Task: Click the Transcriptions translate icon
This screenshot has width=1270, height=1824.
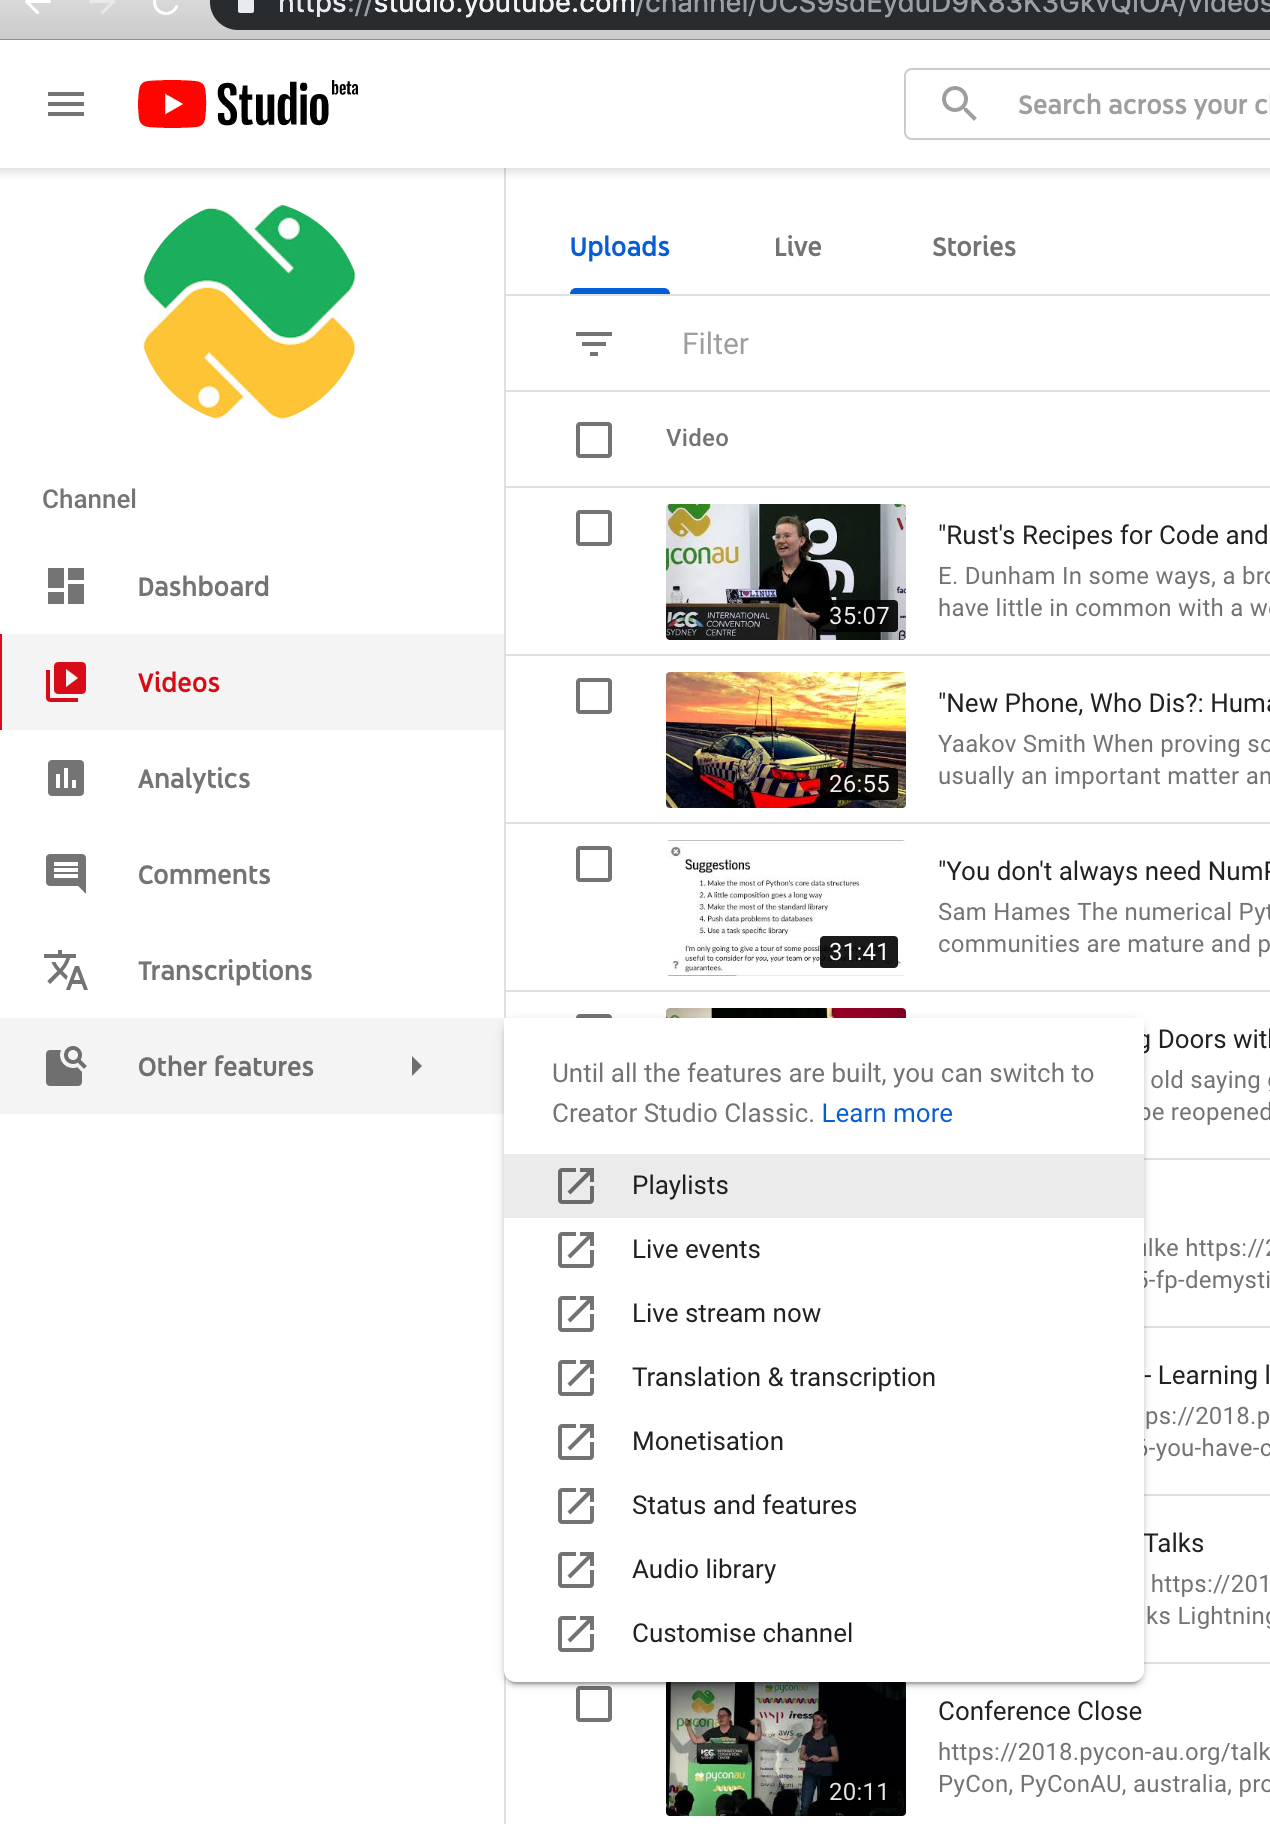Action: [66, 970]
